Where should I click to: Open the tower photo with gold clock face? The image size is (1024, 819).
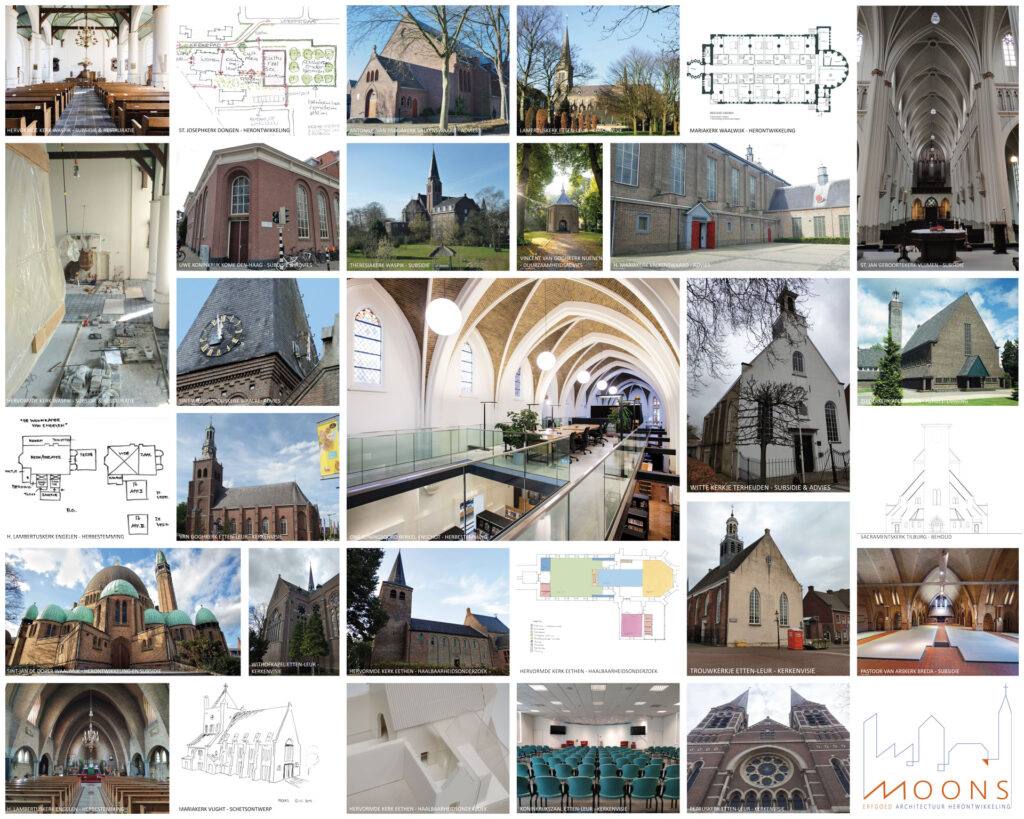258,342
